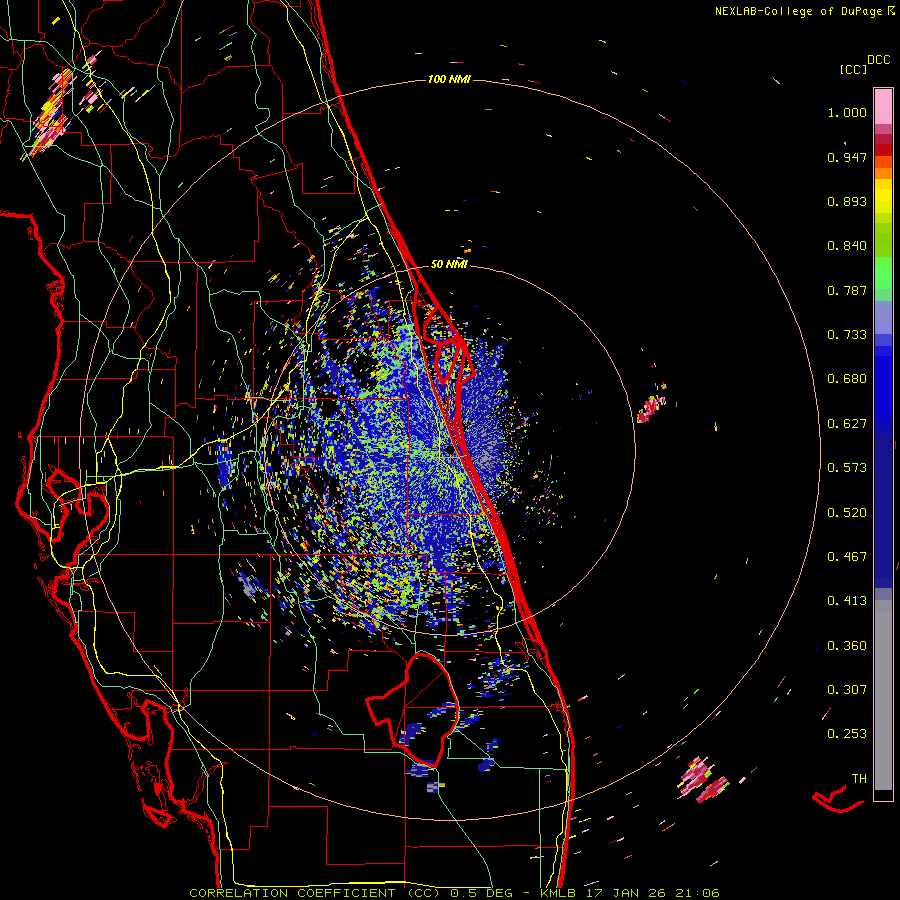
Task: Select the 0.413 legend value
Action: coord(847,601)
